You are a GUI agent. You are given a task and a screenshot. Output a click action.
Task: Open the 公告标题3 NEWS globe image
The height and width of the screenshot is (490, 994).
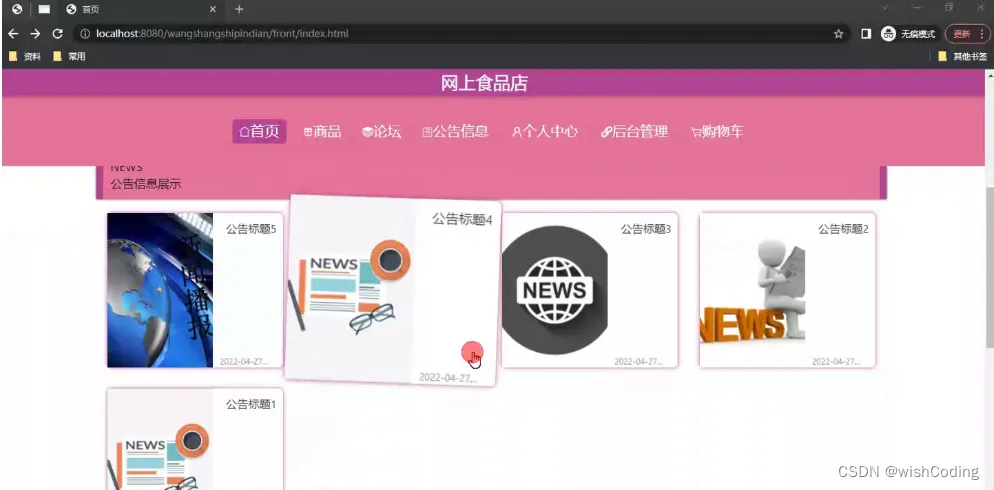pos(555,290)
